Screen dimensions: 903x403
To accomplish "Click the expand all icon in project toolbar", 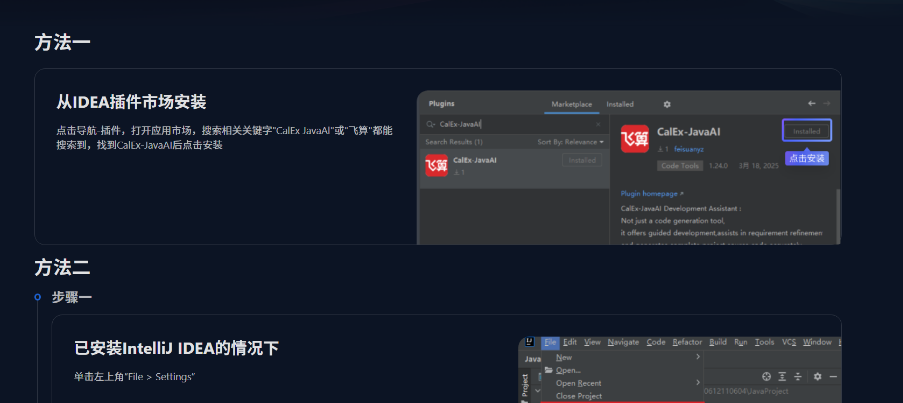I will tap(782, 376).
